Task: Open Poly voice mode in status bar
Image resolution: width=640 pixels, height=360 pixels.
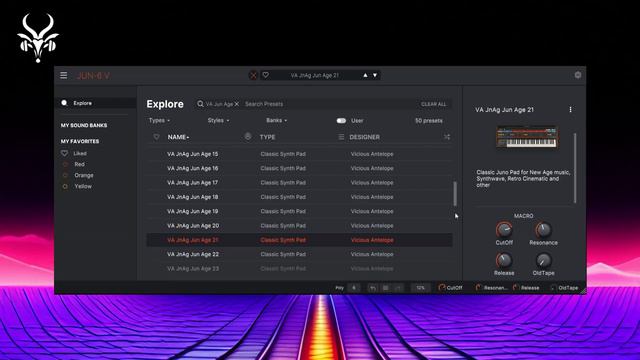Action: tap(340, 288)
